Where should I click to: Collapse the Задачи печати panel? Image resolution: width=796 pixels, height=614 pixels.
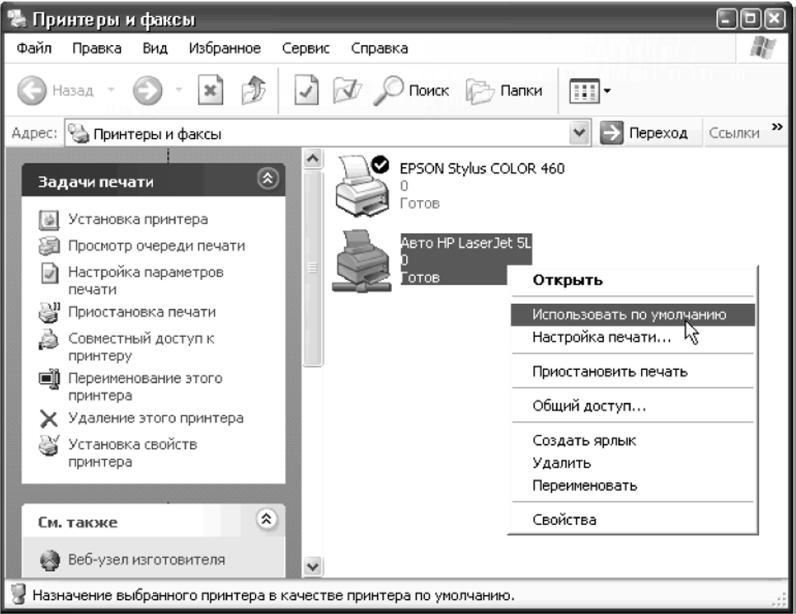point(268,179)
